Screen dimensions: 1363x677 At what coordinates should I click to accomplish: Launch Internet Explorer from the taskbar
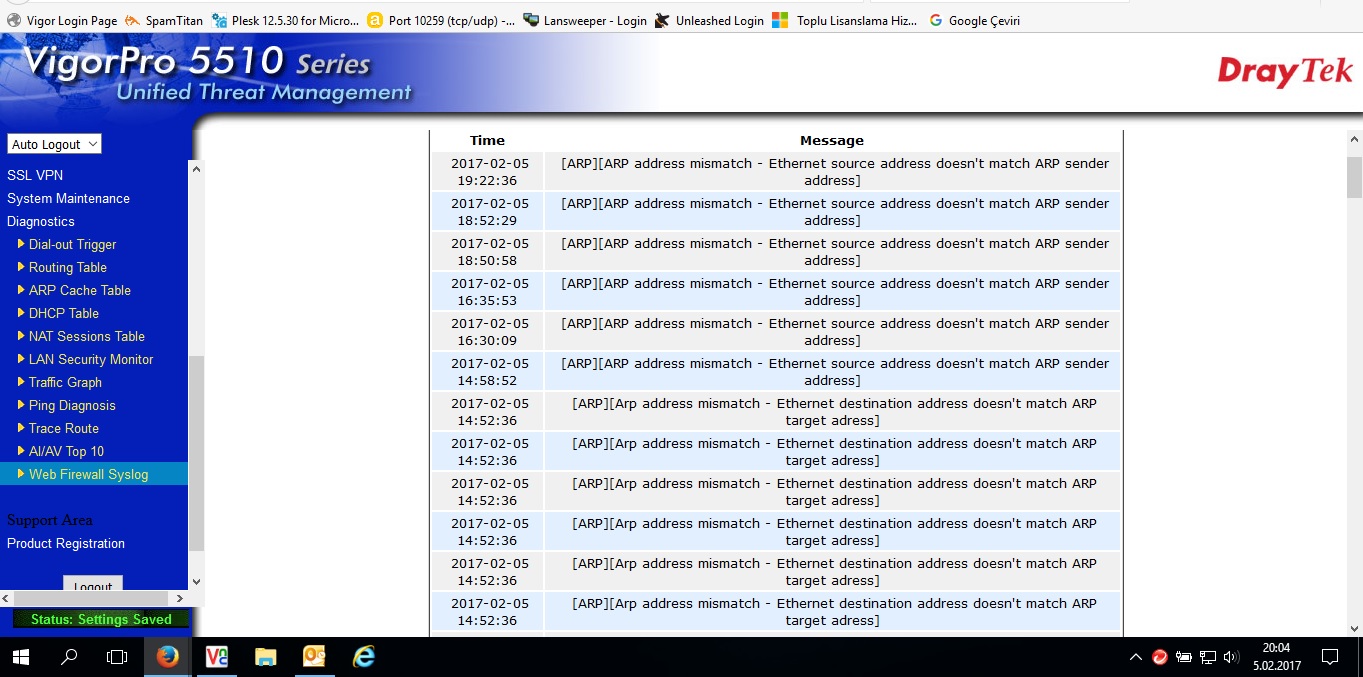point(364,656)
